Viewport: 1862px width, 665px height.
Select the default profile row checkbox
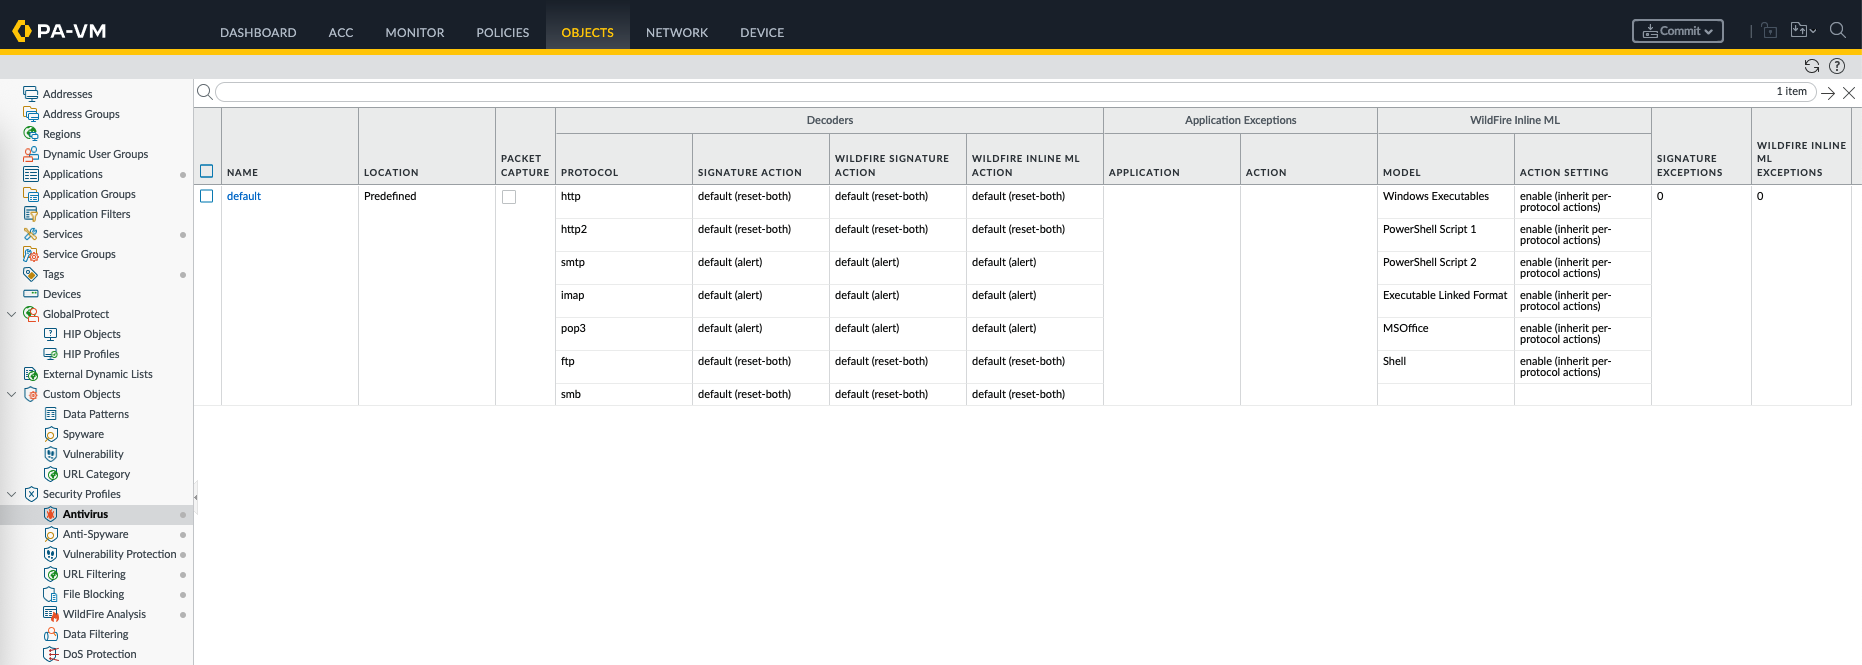[207, 196]
